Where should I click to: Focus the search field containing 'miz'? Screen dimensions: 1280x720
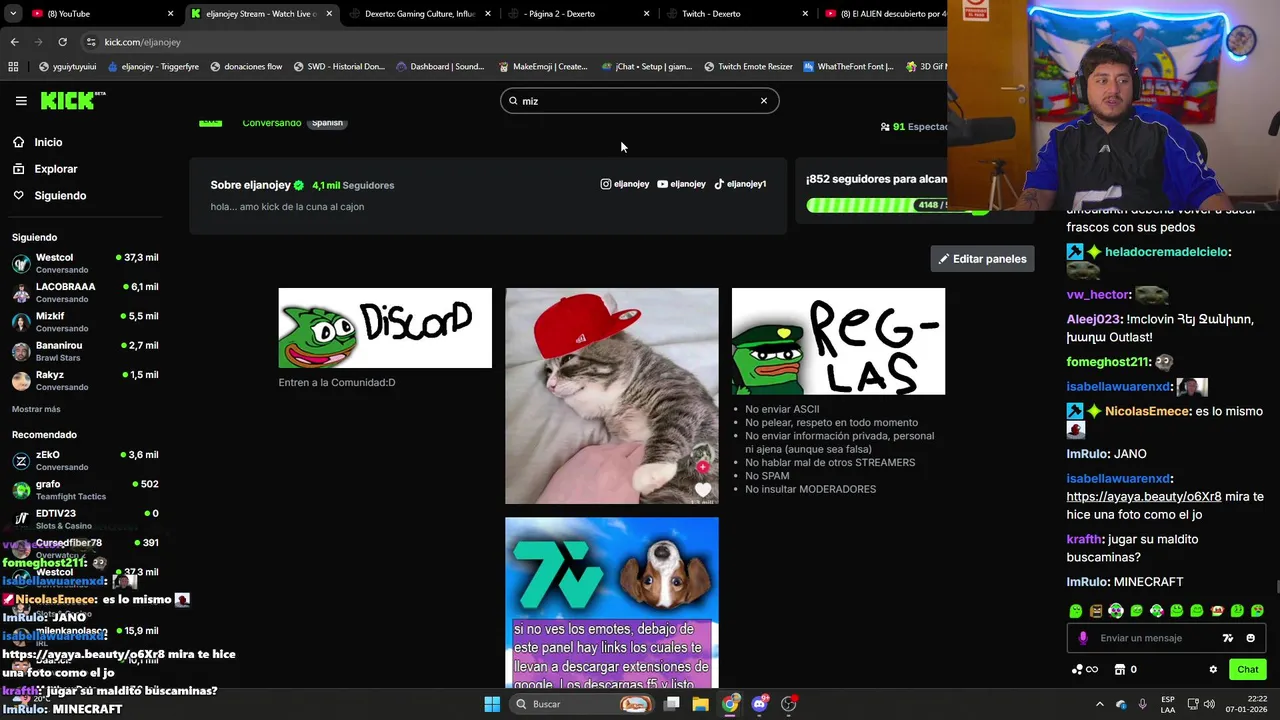coord(639,101)
